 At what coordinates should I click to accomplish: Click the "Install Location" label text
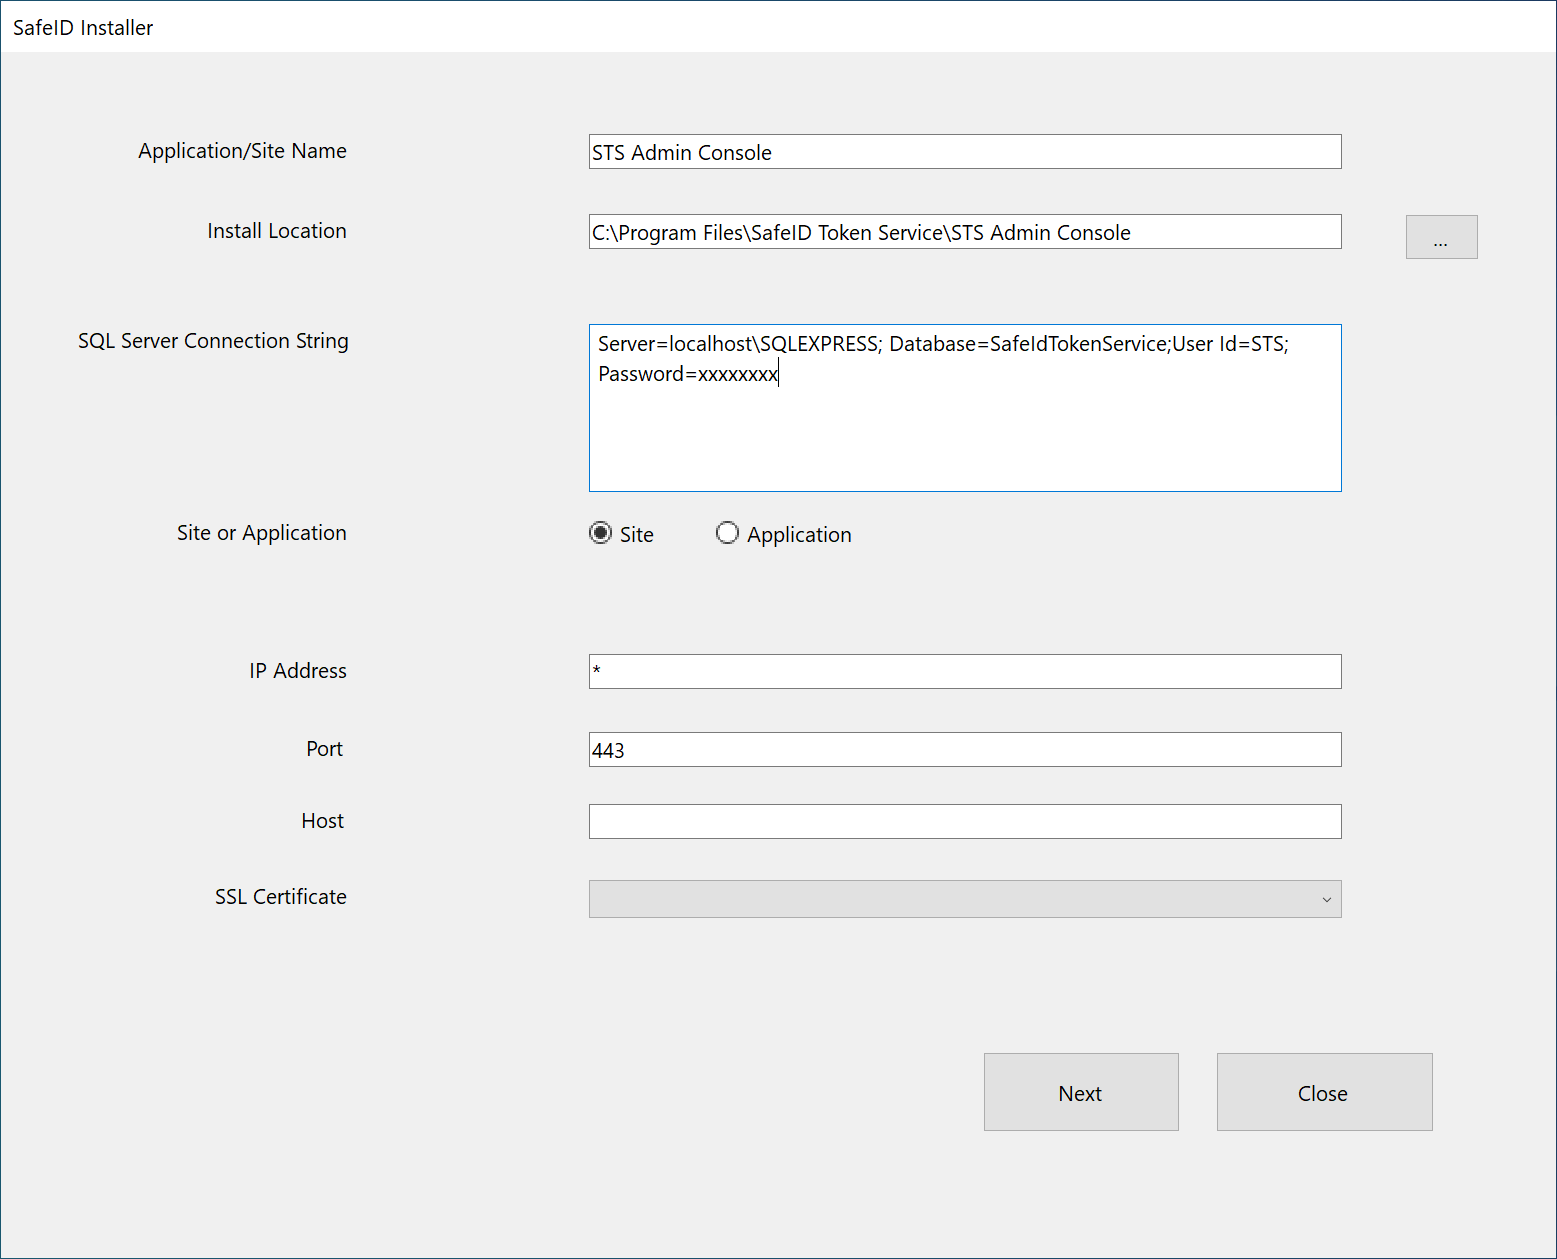pyautogui.click(x=277, y=231)
